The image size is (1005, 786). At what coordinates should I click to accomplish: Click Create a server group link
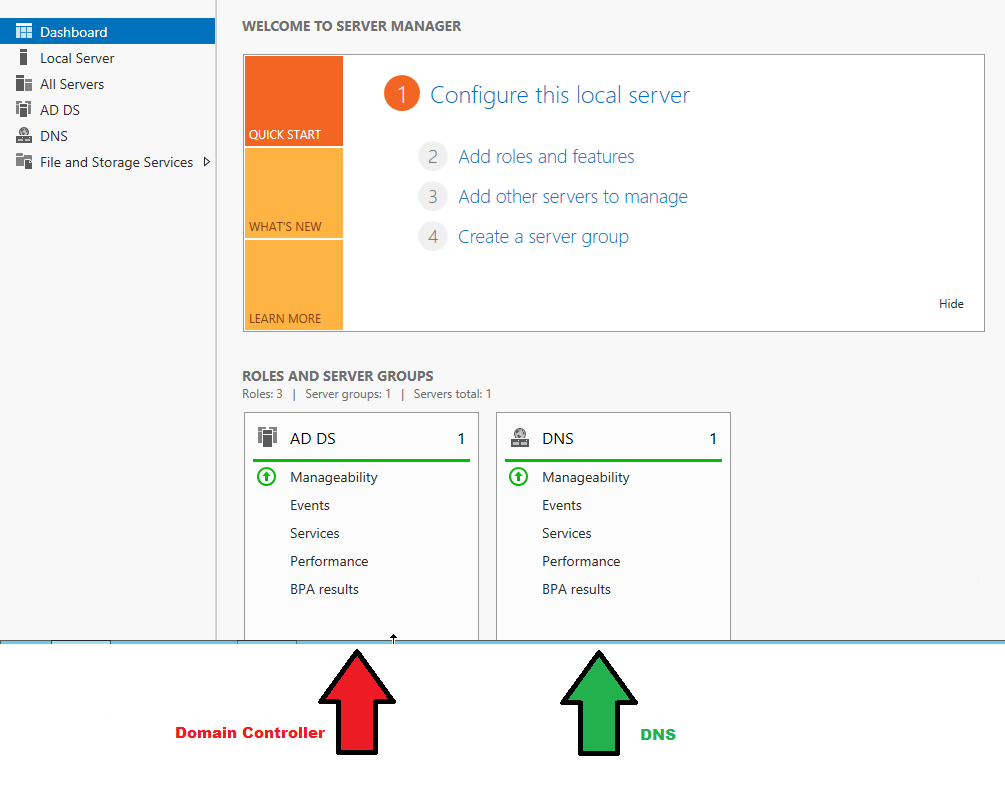[x=543, y=237]
